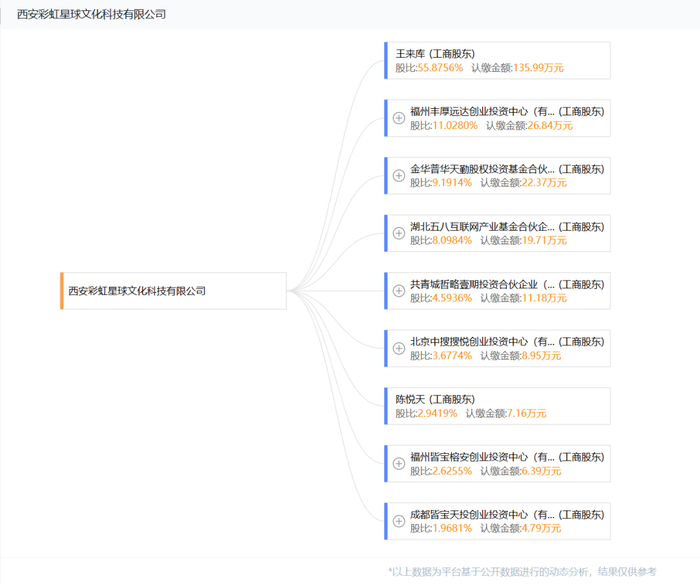Click the page title 西安彩虹星球文化科技有限公司 in header

(x=92, y=14)
